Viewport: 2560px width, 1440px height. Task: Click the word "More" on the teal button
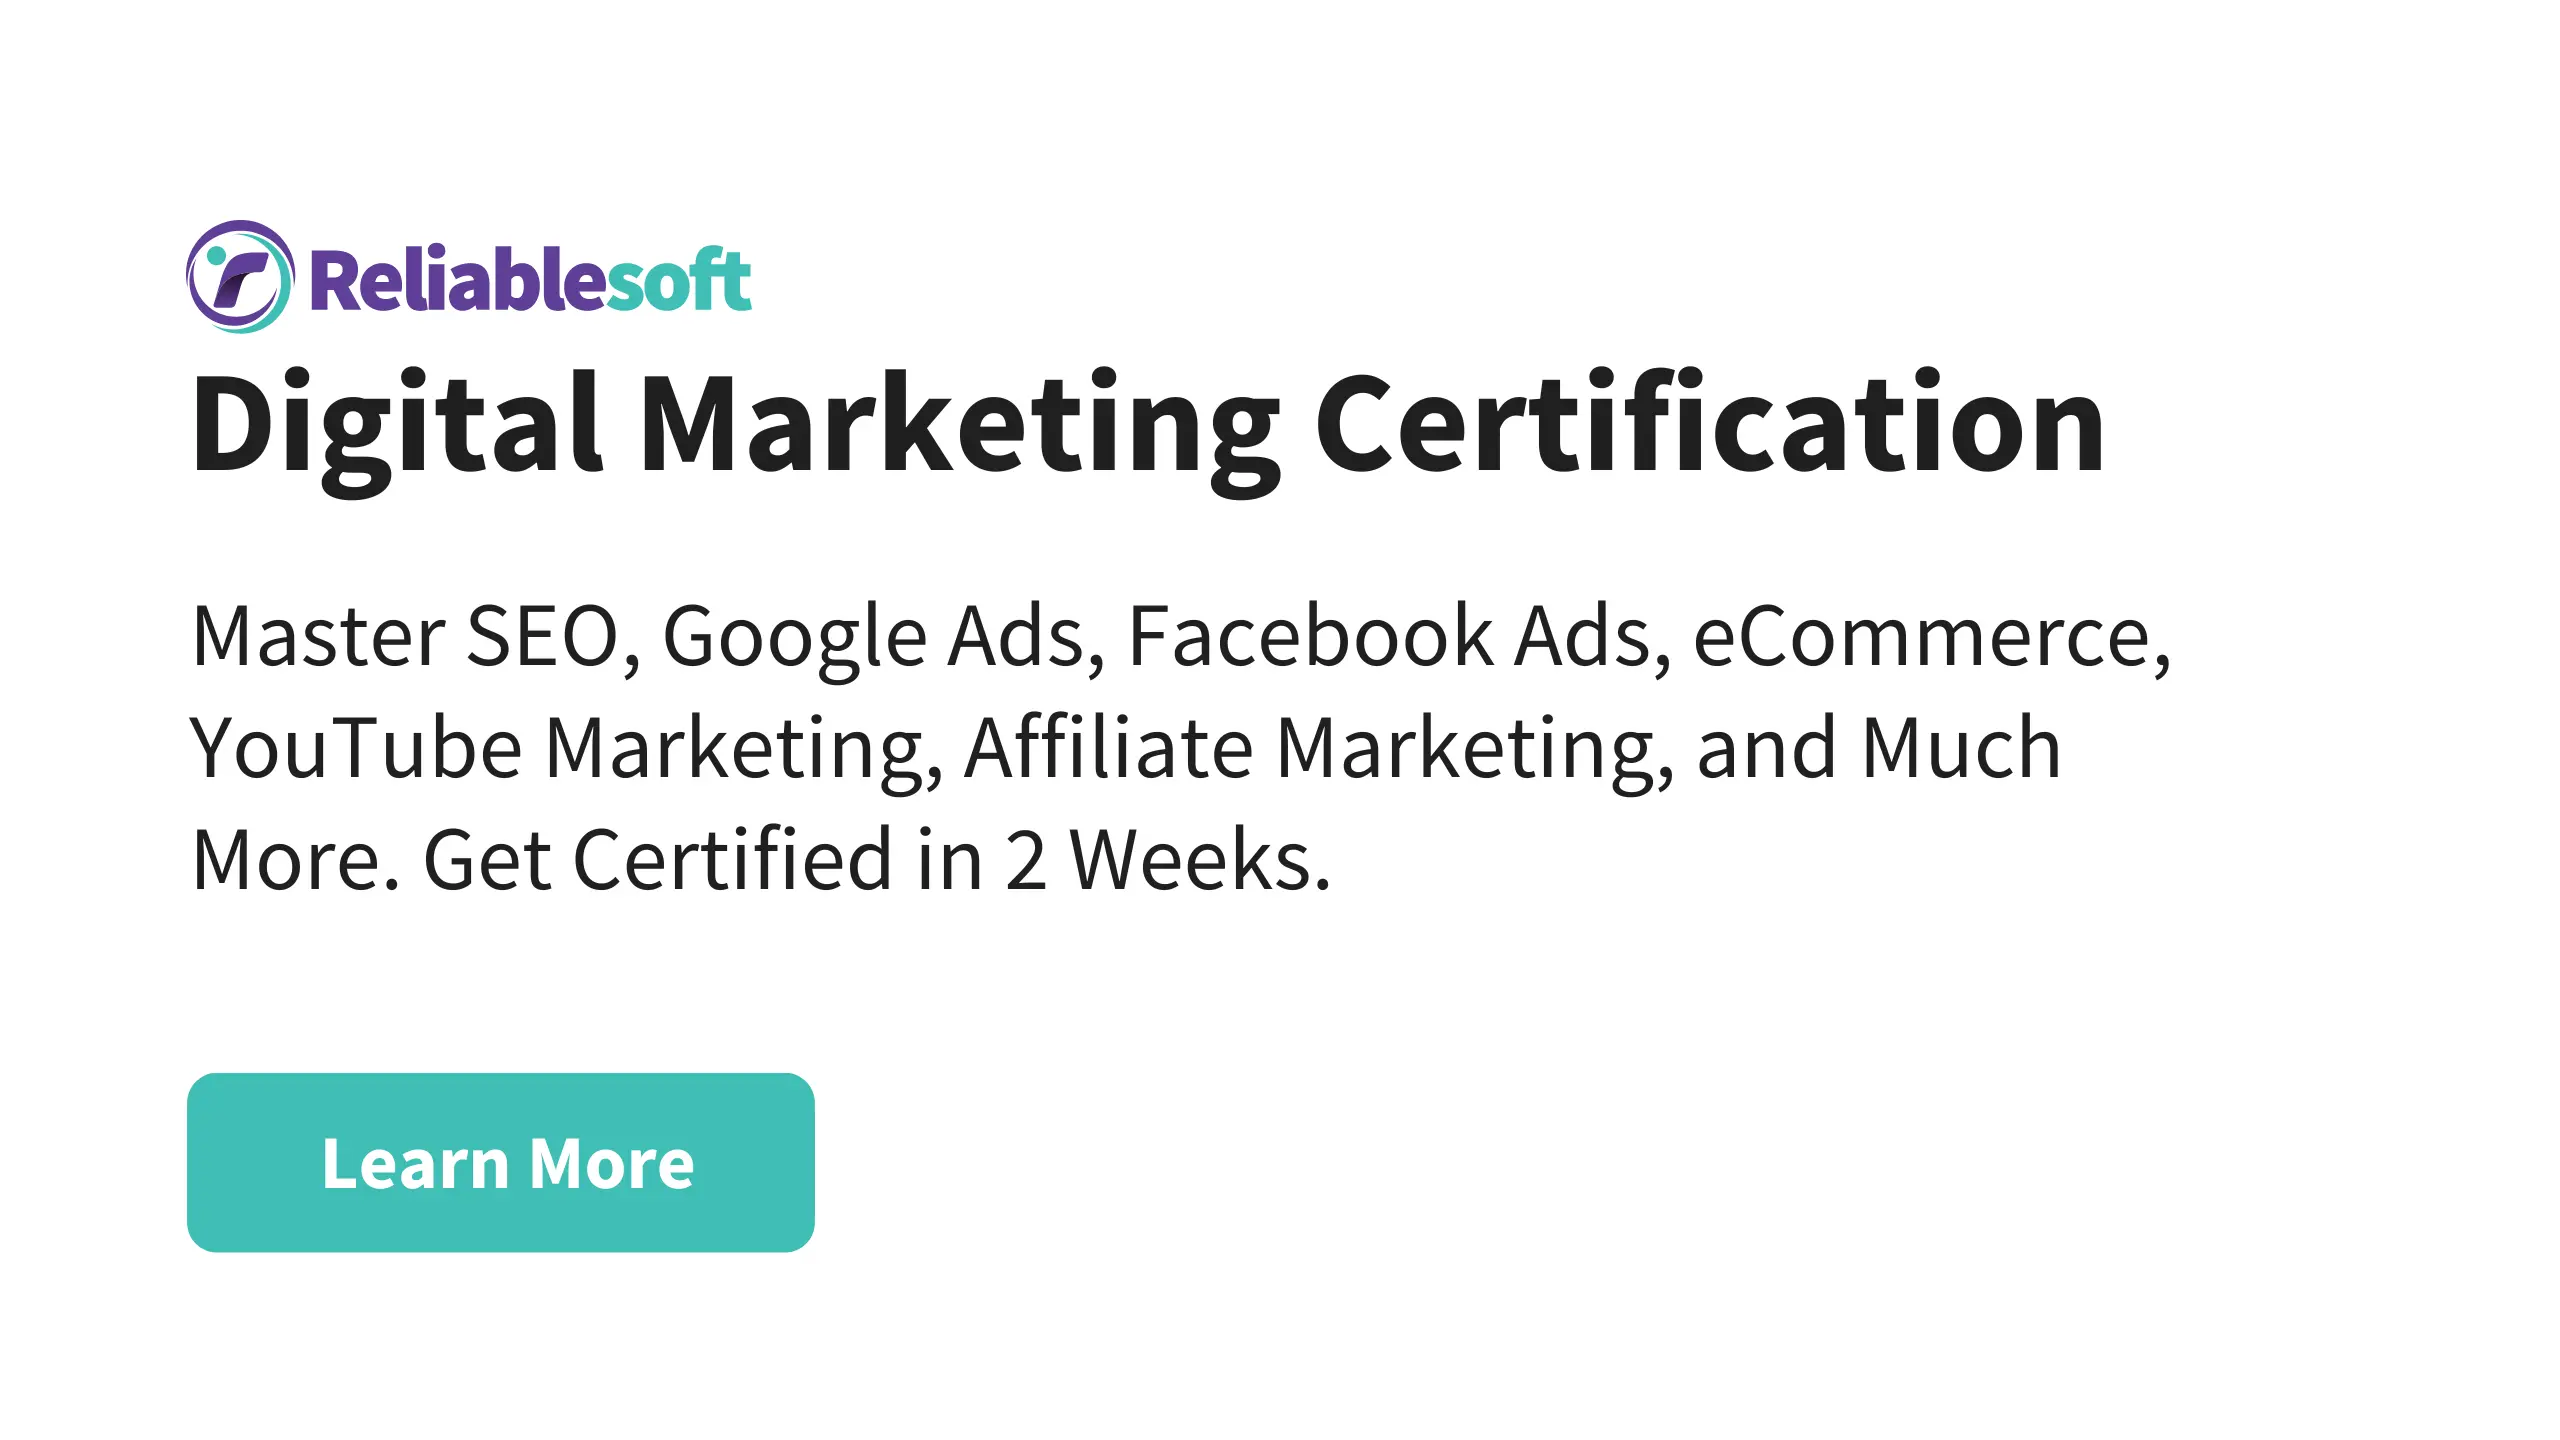coord(611,1164)
